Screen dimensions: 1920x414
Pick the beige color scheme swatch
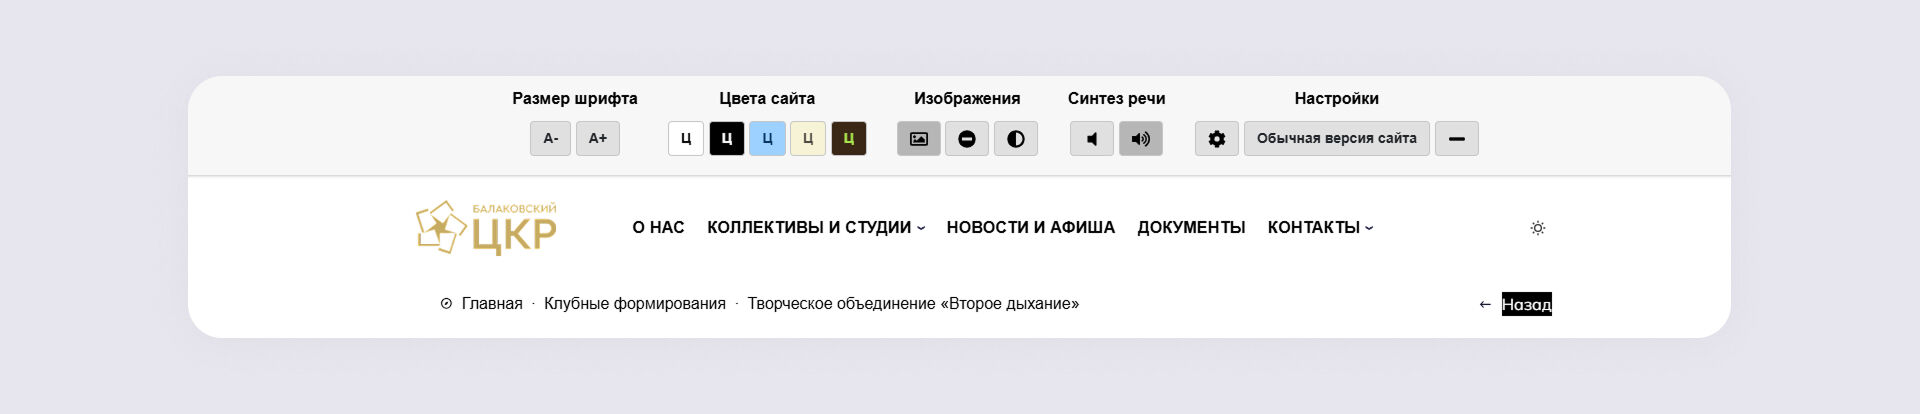tap(808, 139)
